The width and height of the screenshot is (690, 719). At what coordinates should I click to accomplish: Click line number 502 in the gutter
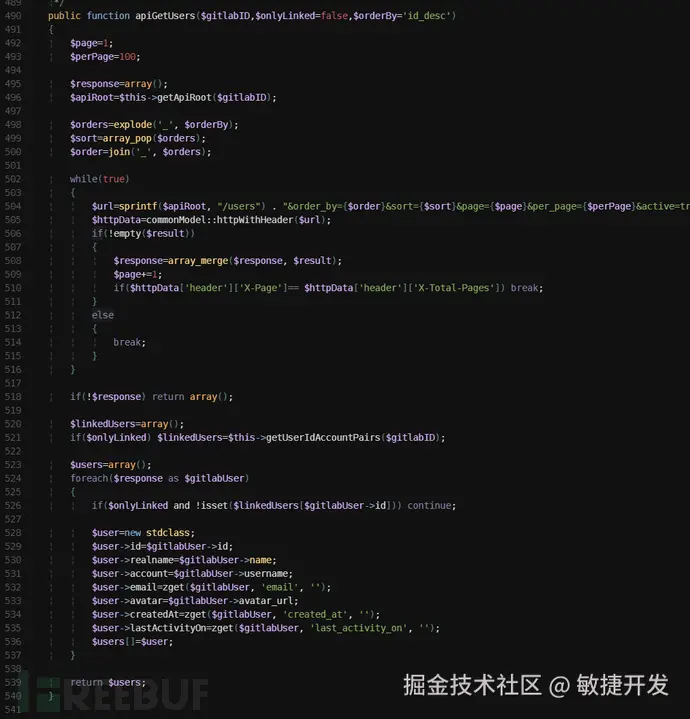pyautogui.click(x=13, y=179)
